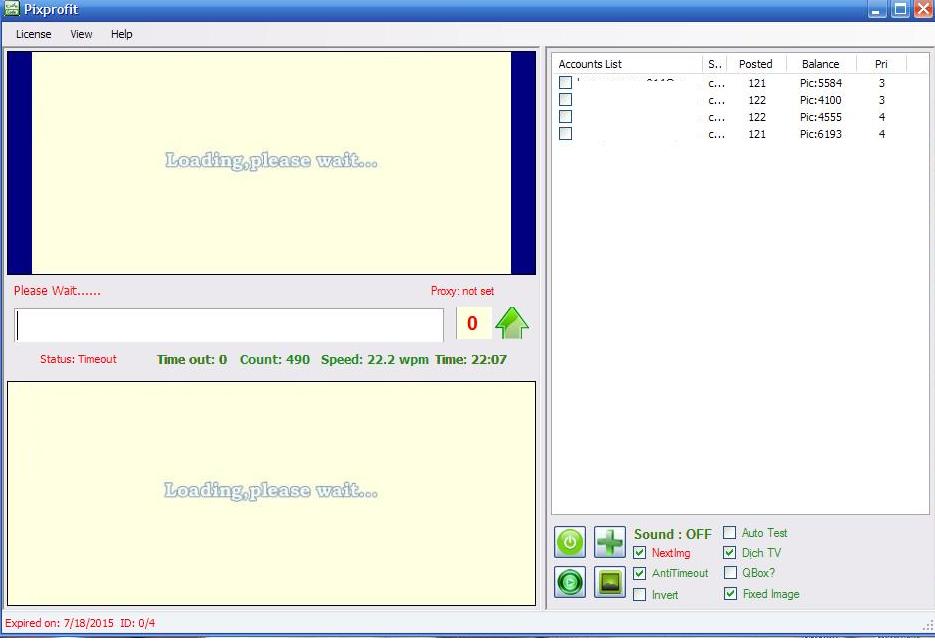Click the green image picture icon
The image size is (935, 643).
click(610, 582)
